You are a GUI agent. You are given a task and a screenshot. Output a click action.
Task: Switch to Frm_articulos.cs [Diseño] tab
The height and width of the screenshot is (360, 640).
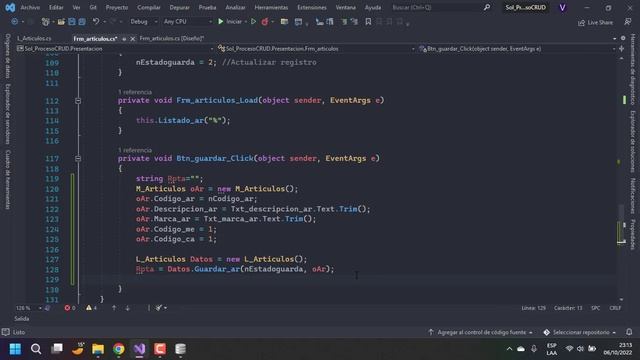click(x=171, y=38)
